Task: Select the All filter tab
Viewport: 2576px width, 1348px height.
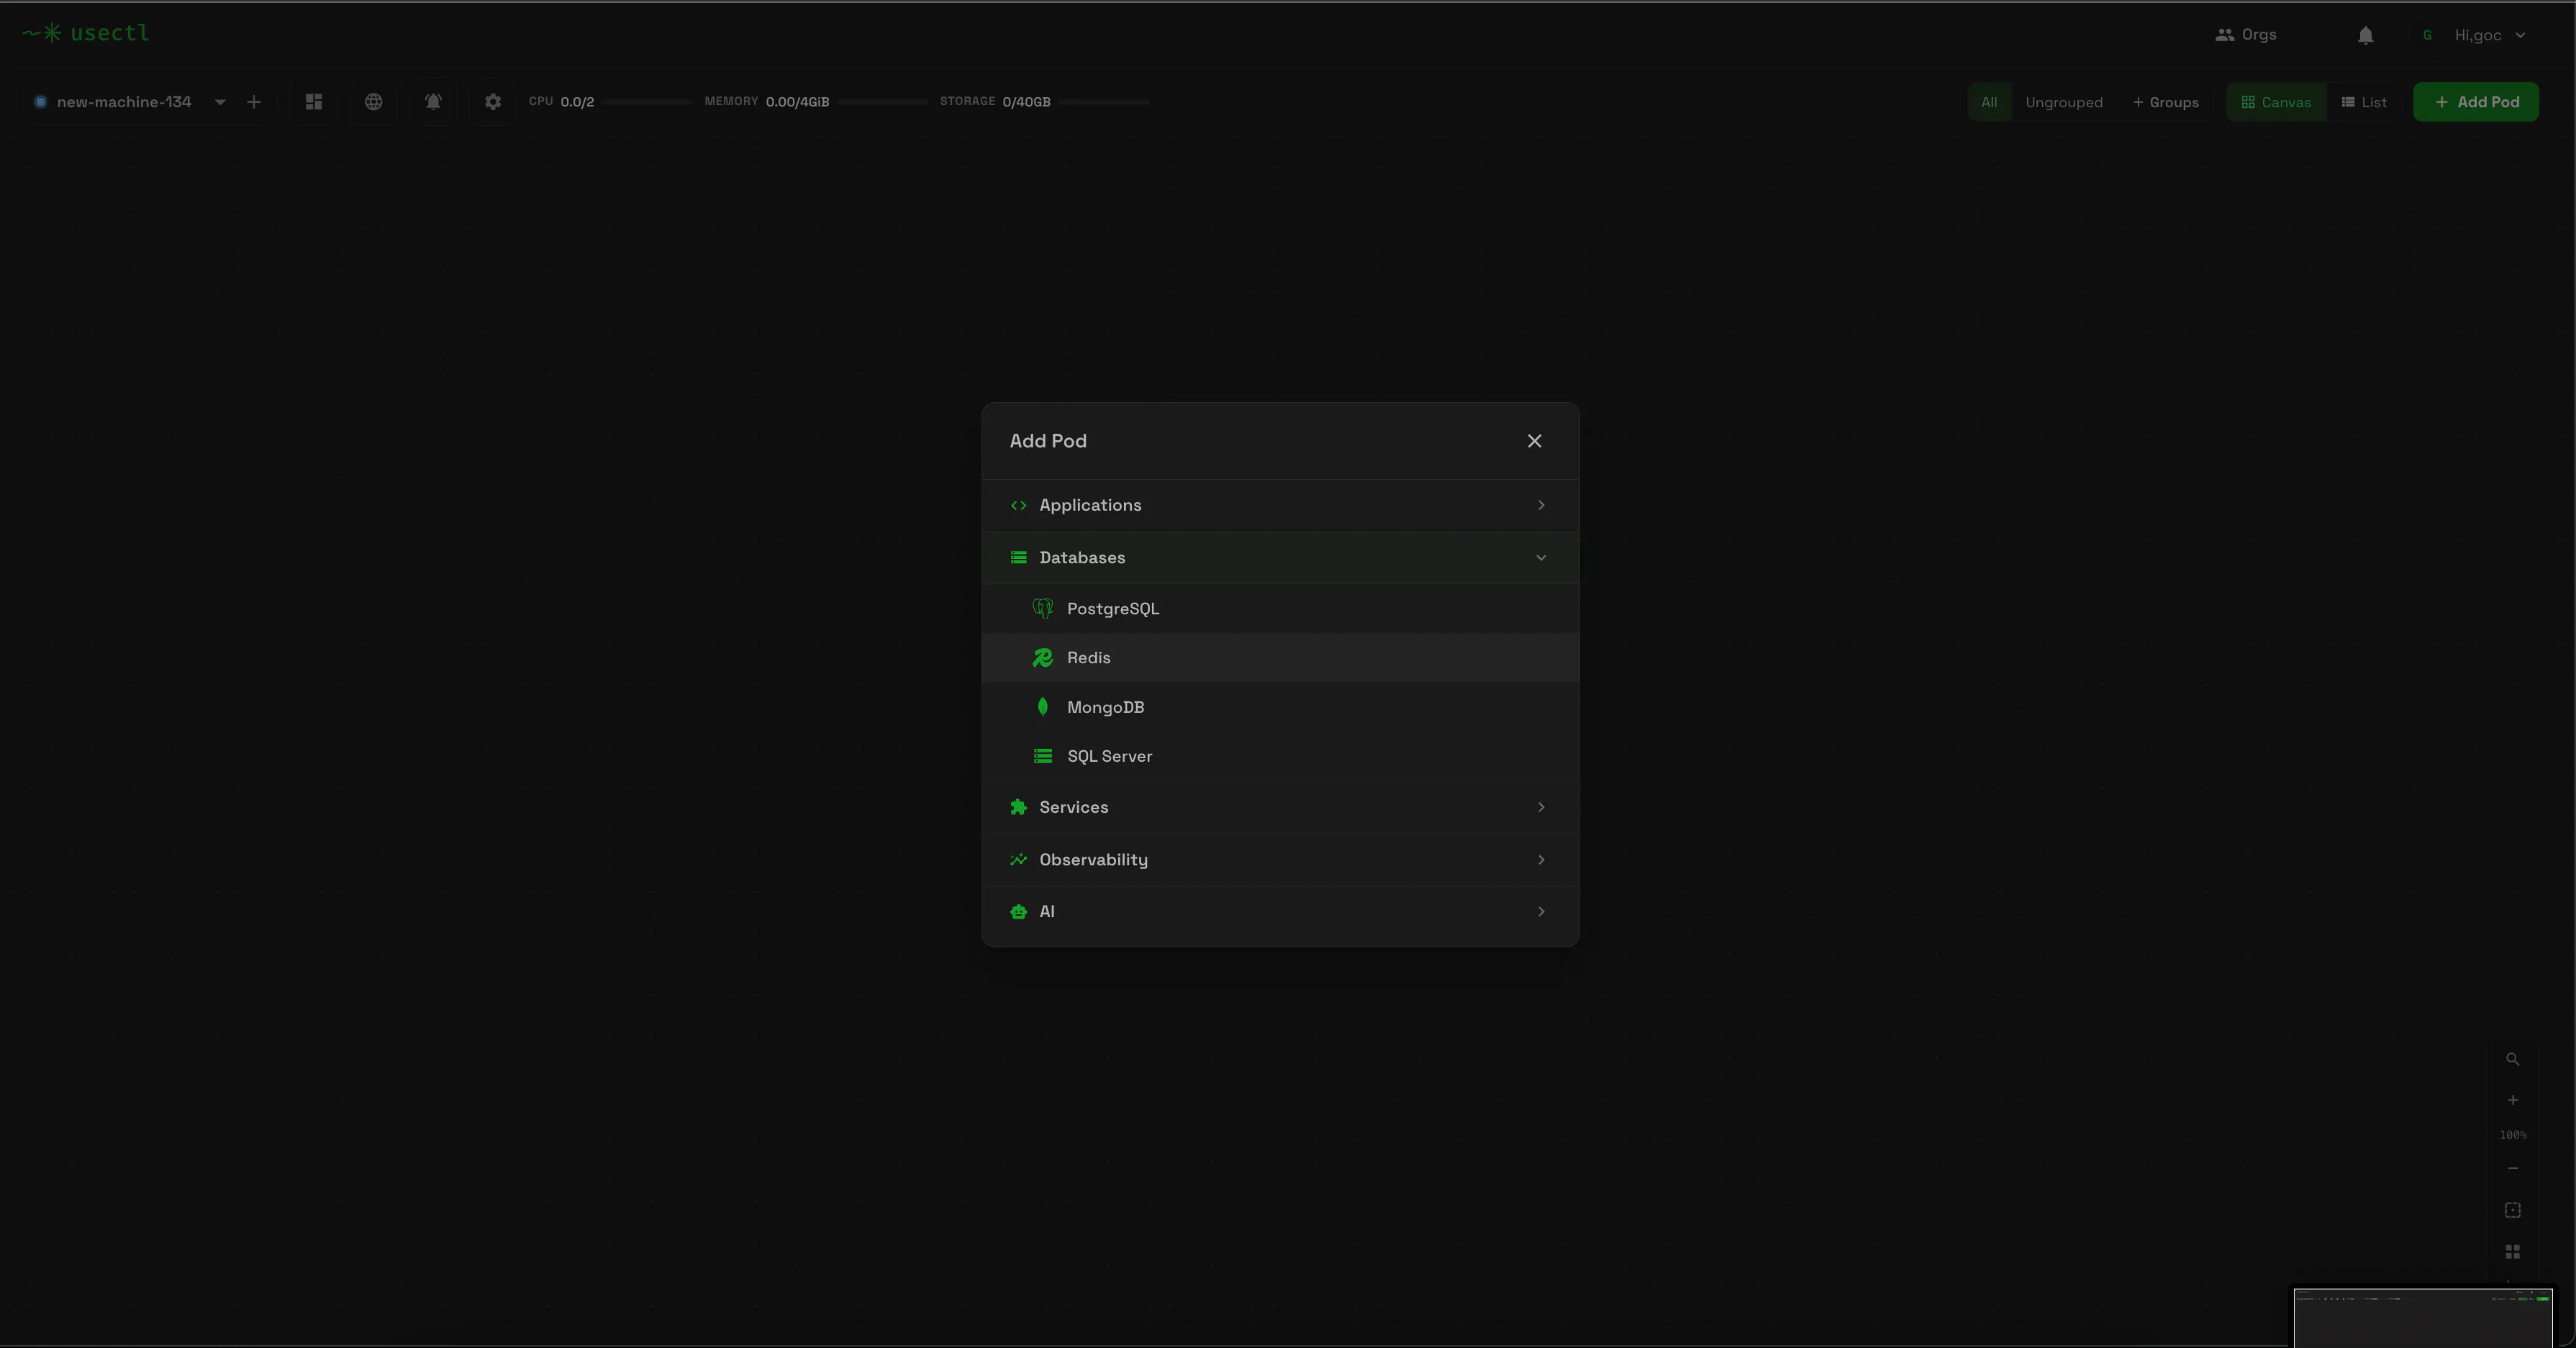Action: [1989, 102]
